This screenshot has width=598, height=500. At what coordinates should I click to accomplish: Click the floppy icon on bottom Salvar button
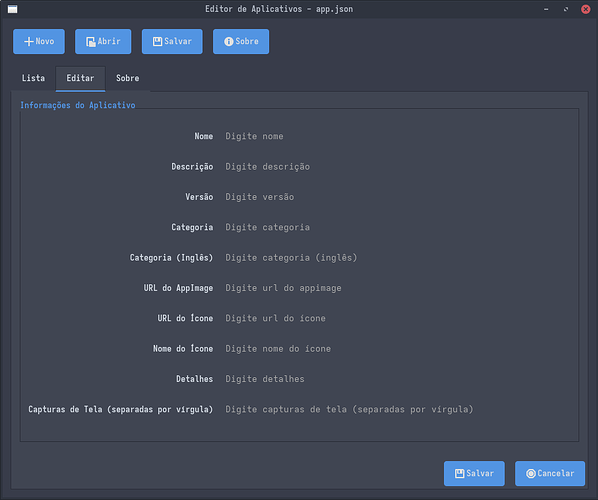[x=460, y=473]
